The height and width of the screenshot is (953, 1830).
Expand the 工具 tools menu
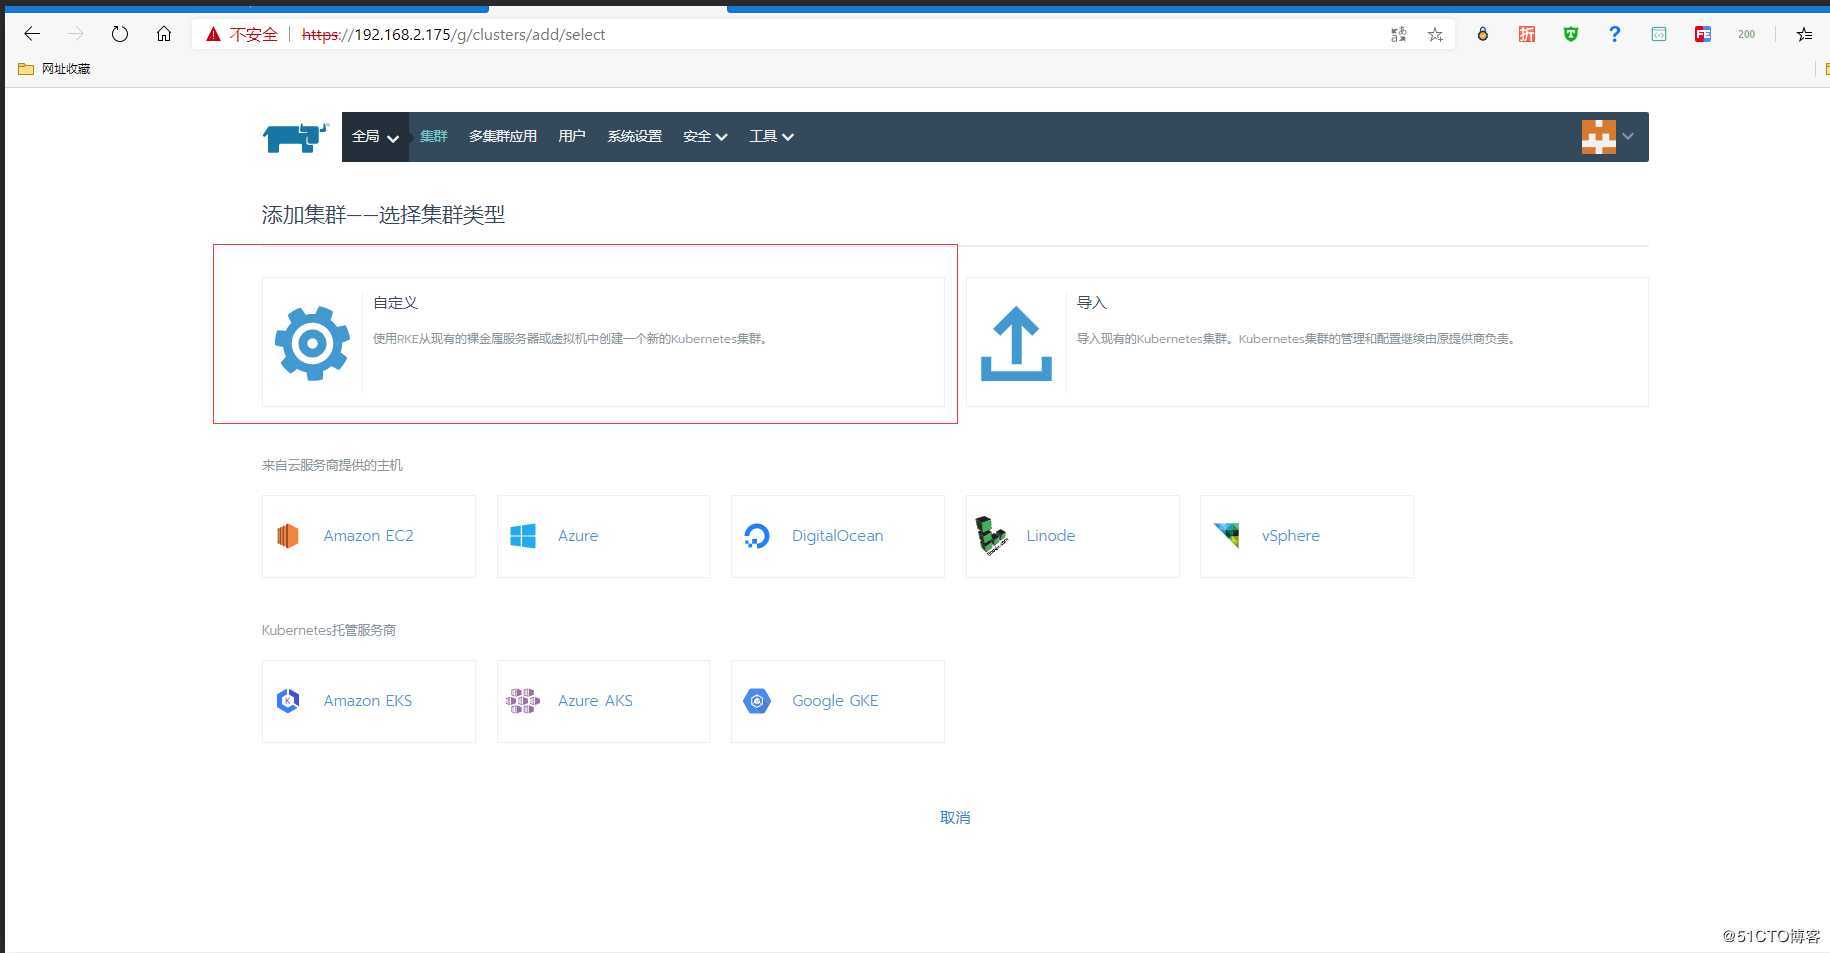771,137
